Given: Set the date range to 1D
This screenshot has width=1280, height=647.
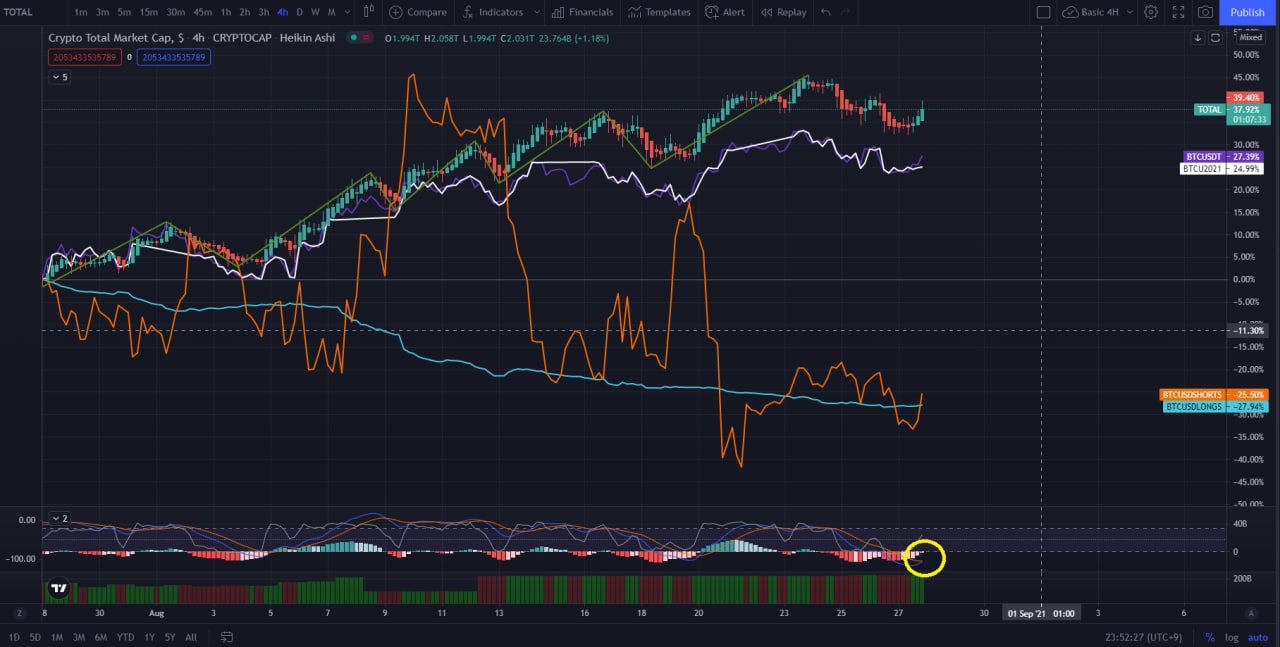Looking at the screenshot, I should click(x=15, y=637).
